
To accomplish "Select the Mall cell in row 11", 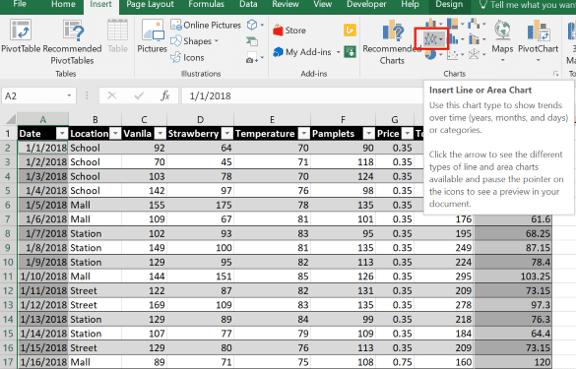I will click(x=95, y=276).
